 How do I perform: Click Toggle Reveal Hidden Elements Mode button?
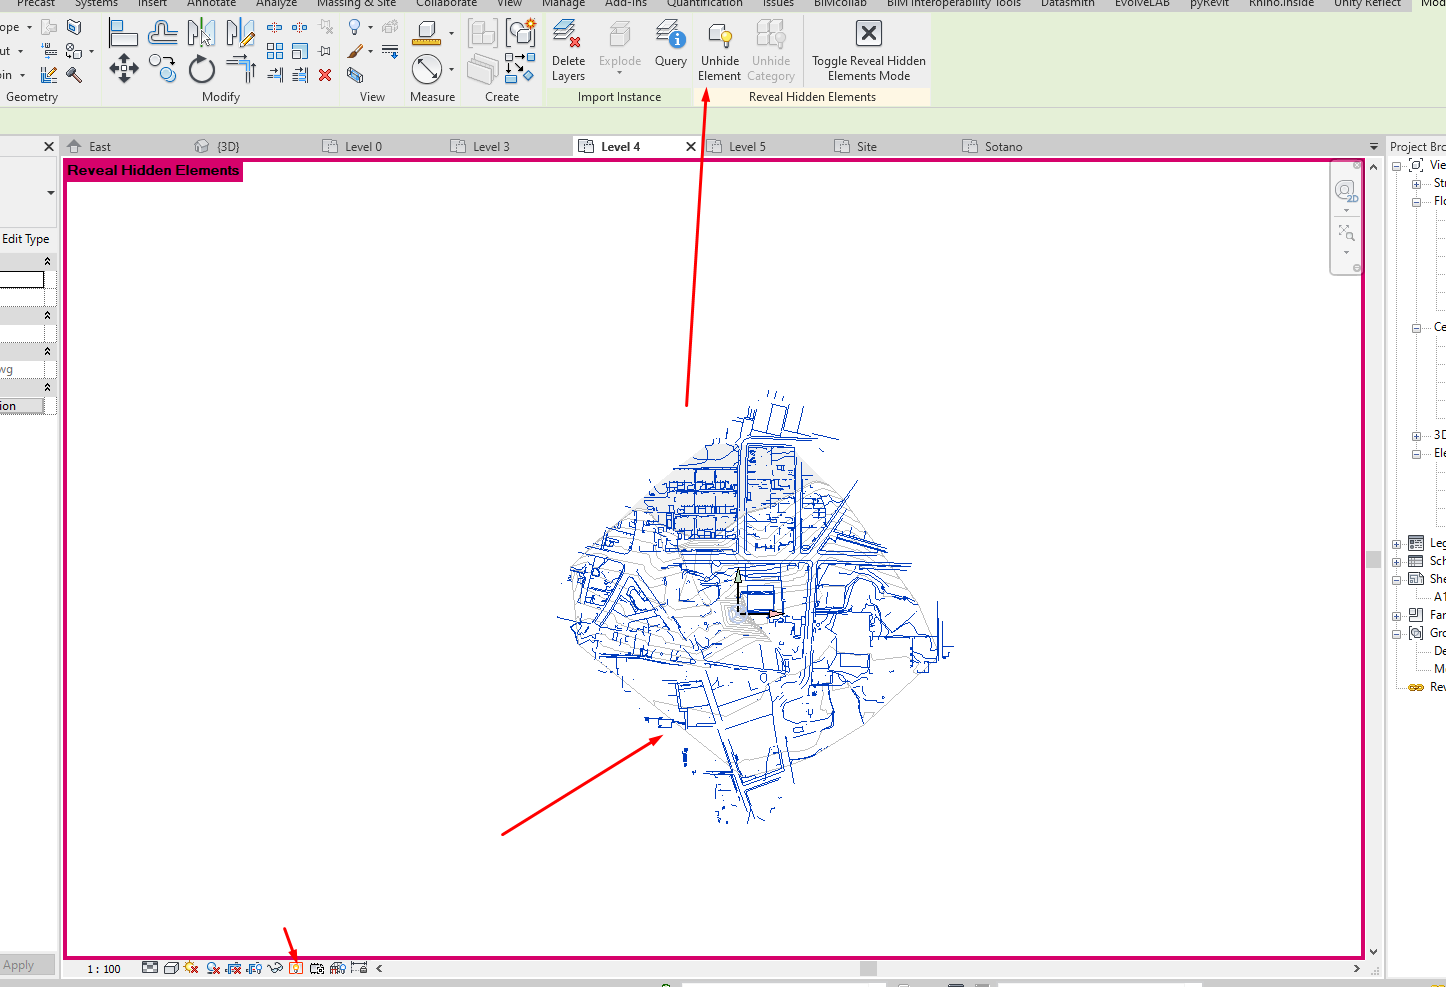(x=869, y=52)
